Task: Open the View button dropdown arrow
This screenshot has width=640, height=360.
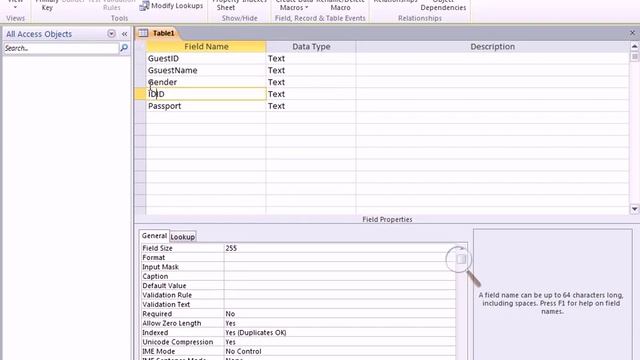Action: point(15,7)
